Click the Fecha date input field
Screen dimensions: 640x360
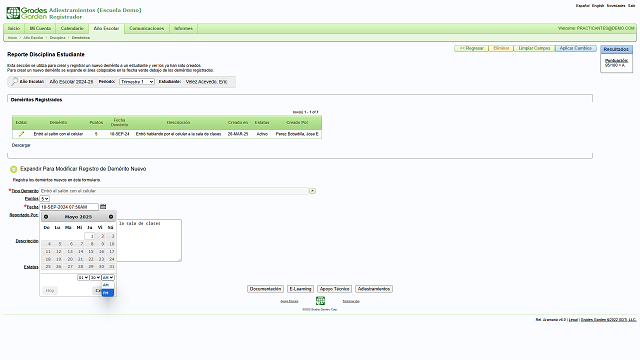point(69,207)
